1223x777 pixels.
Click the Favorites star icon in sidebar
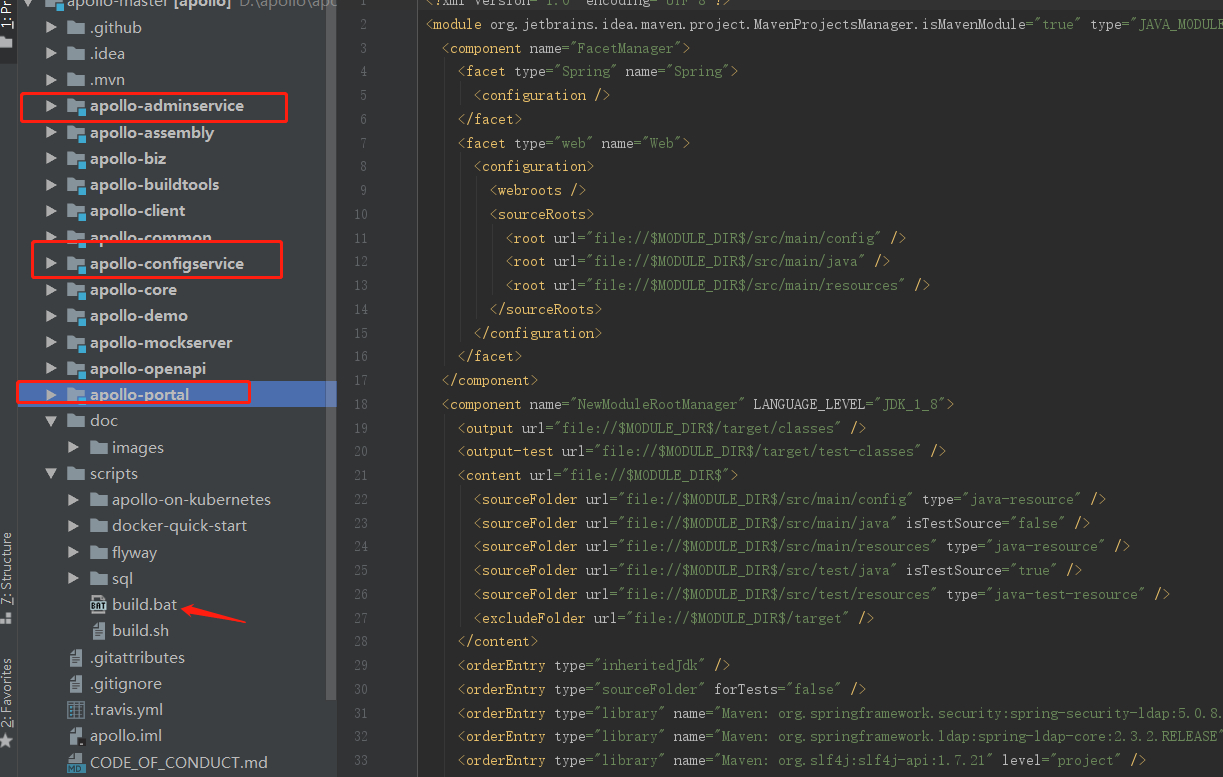[x=7, y=741]
